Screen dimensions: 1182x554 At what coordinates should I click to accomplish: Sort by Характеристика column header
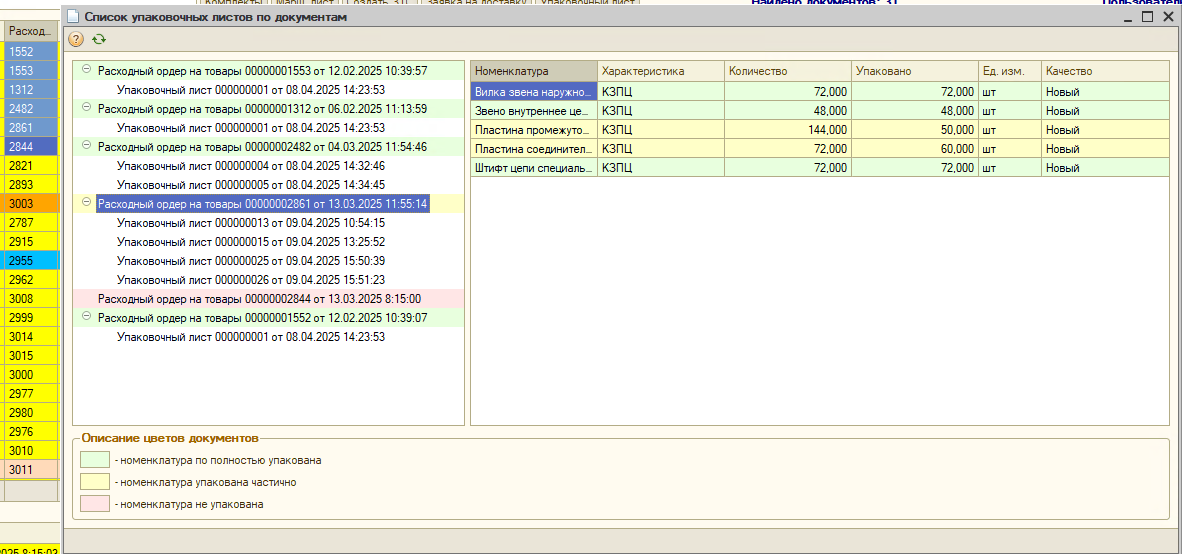point(660,72)
